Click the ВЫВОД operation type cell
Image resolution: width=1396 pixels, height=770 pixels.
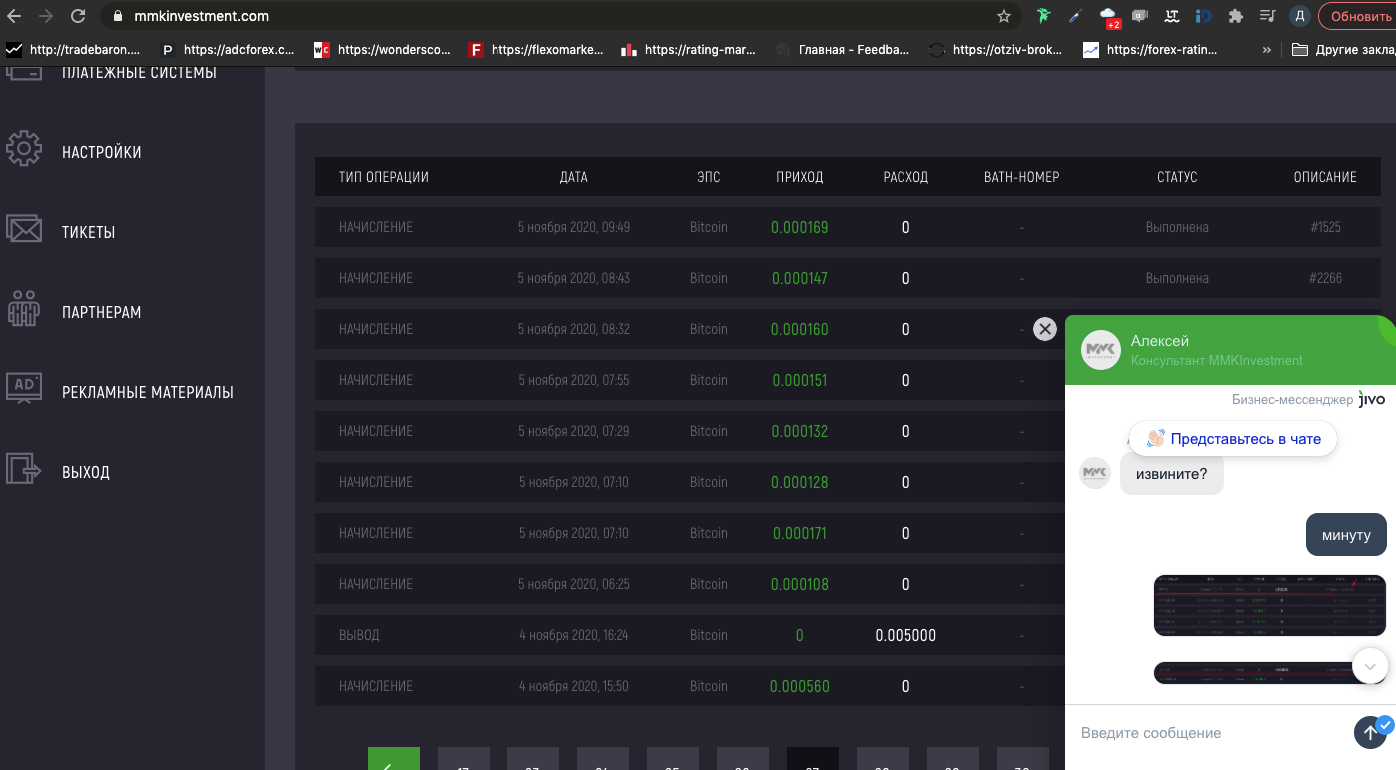click(359, 635)
